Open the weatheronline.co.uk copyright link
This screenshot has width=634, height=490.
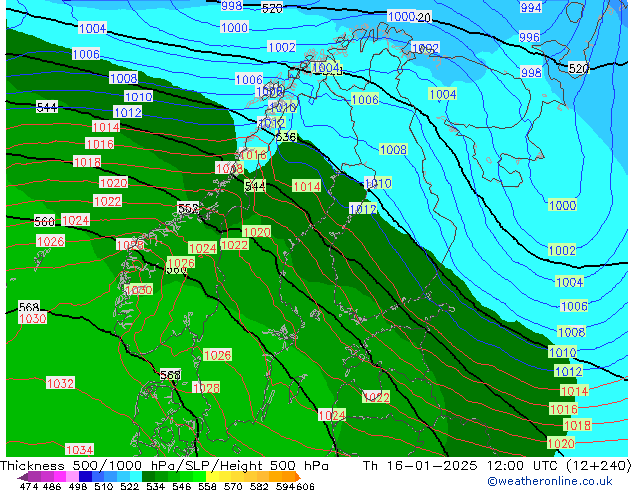pos(550,481)
